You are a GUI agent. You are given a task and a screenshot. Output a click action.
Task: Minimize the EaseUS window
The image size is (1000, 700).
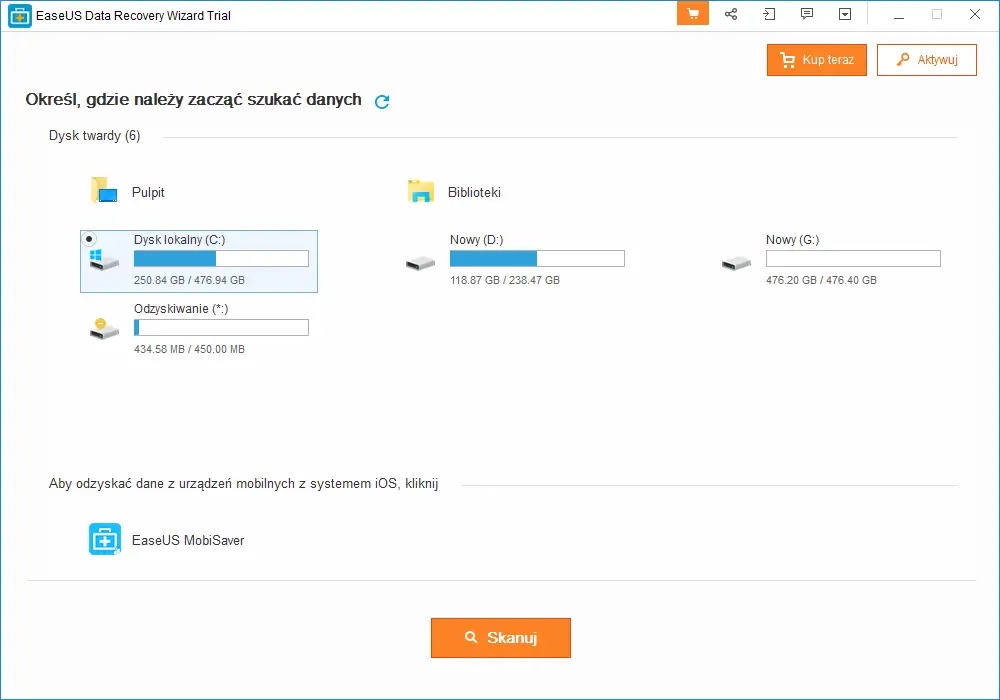[x=899, y=15]
